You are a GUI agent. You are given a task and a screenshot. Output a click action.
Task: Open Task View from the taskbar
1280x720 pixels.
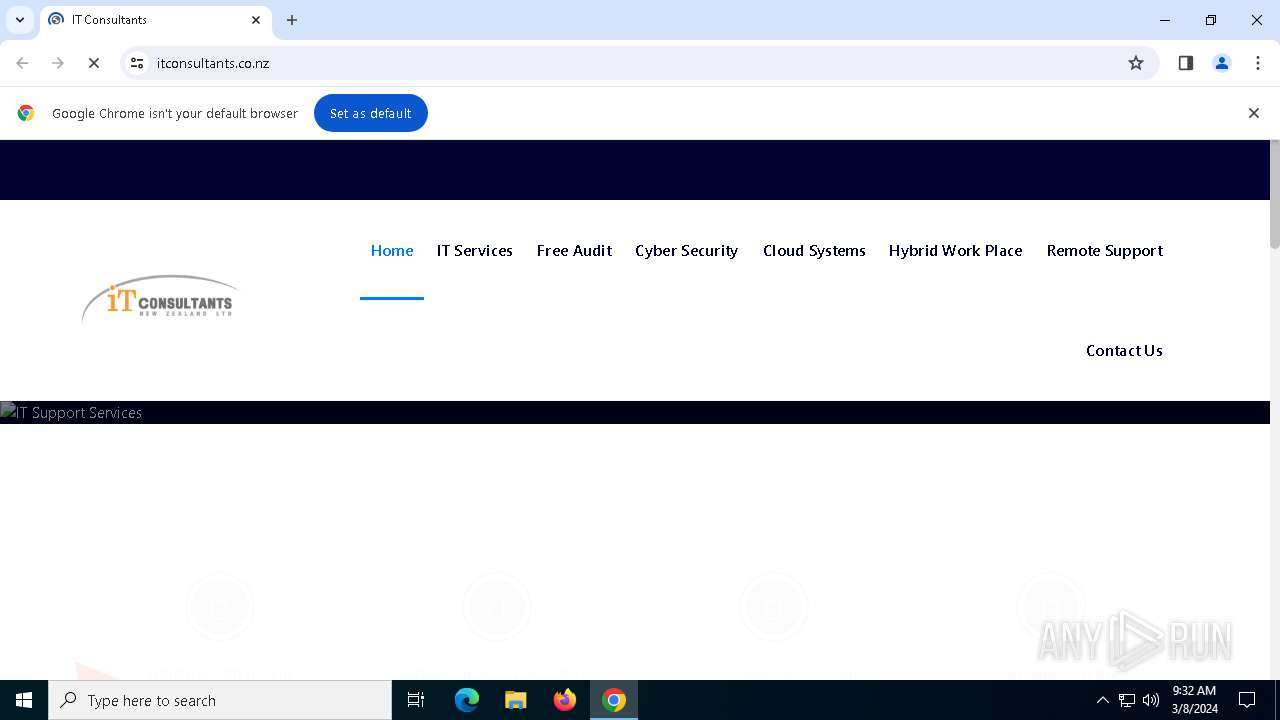click(416, 700)
